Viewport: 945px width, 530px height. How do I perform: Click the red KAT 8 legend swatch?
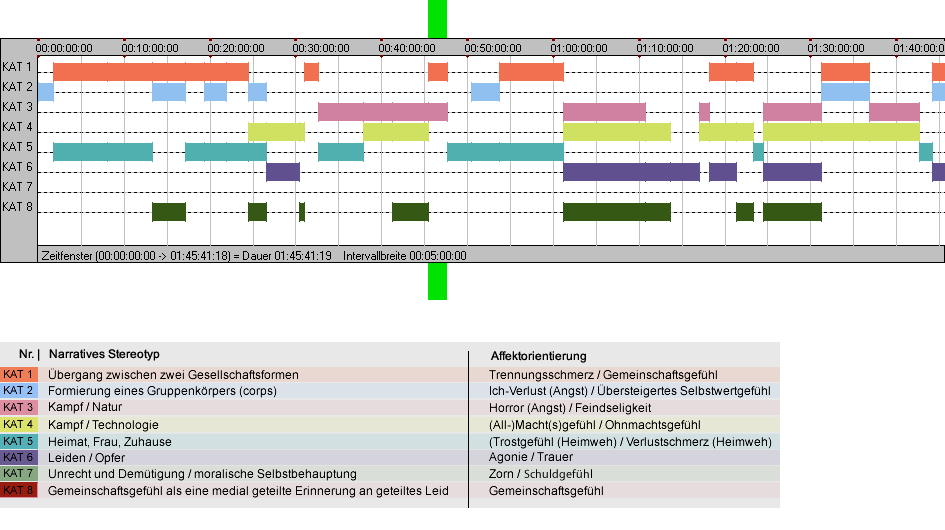pos(19,490)
